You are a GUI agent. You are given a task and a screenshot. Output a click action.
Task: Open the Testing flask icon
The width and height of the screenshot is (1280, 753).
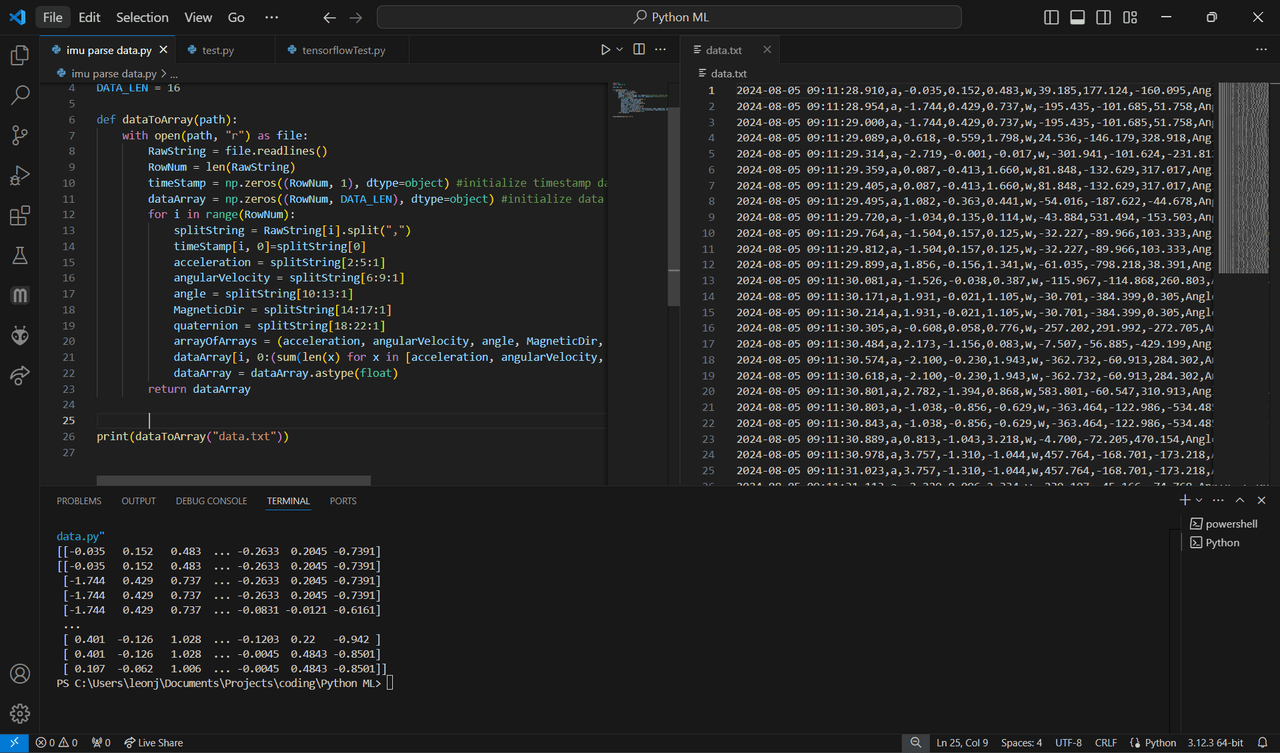click(19, 256)
